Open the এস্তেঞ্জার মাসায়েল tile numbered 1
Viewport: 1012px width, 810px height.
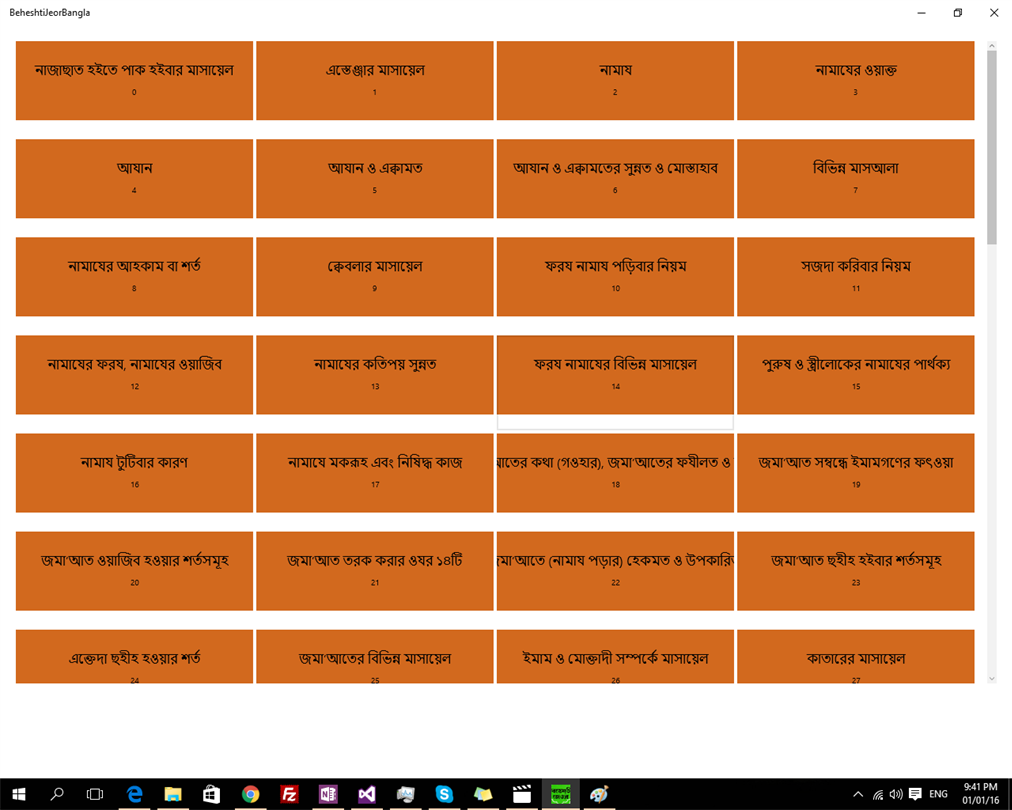375,81
